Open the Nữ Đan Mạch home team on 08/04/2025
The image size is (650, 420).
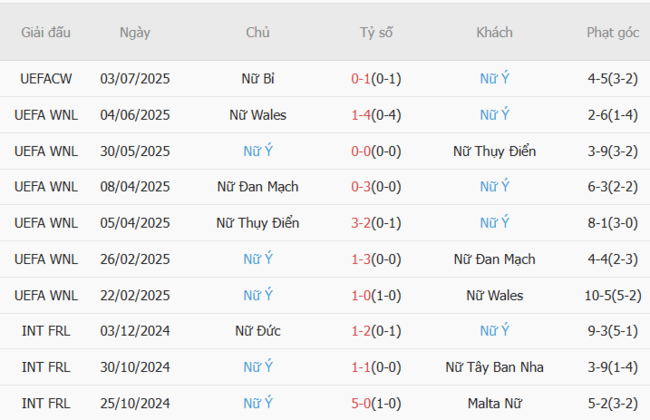(257, 187)
